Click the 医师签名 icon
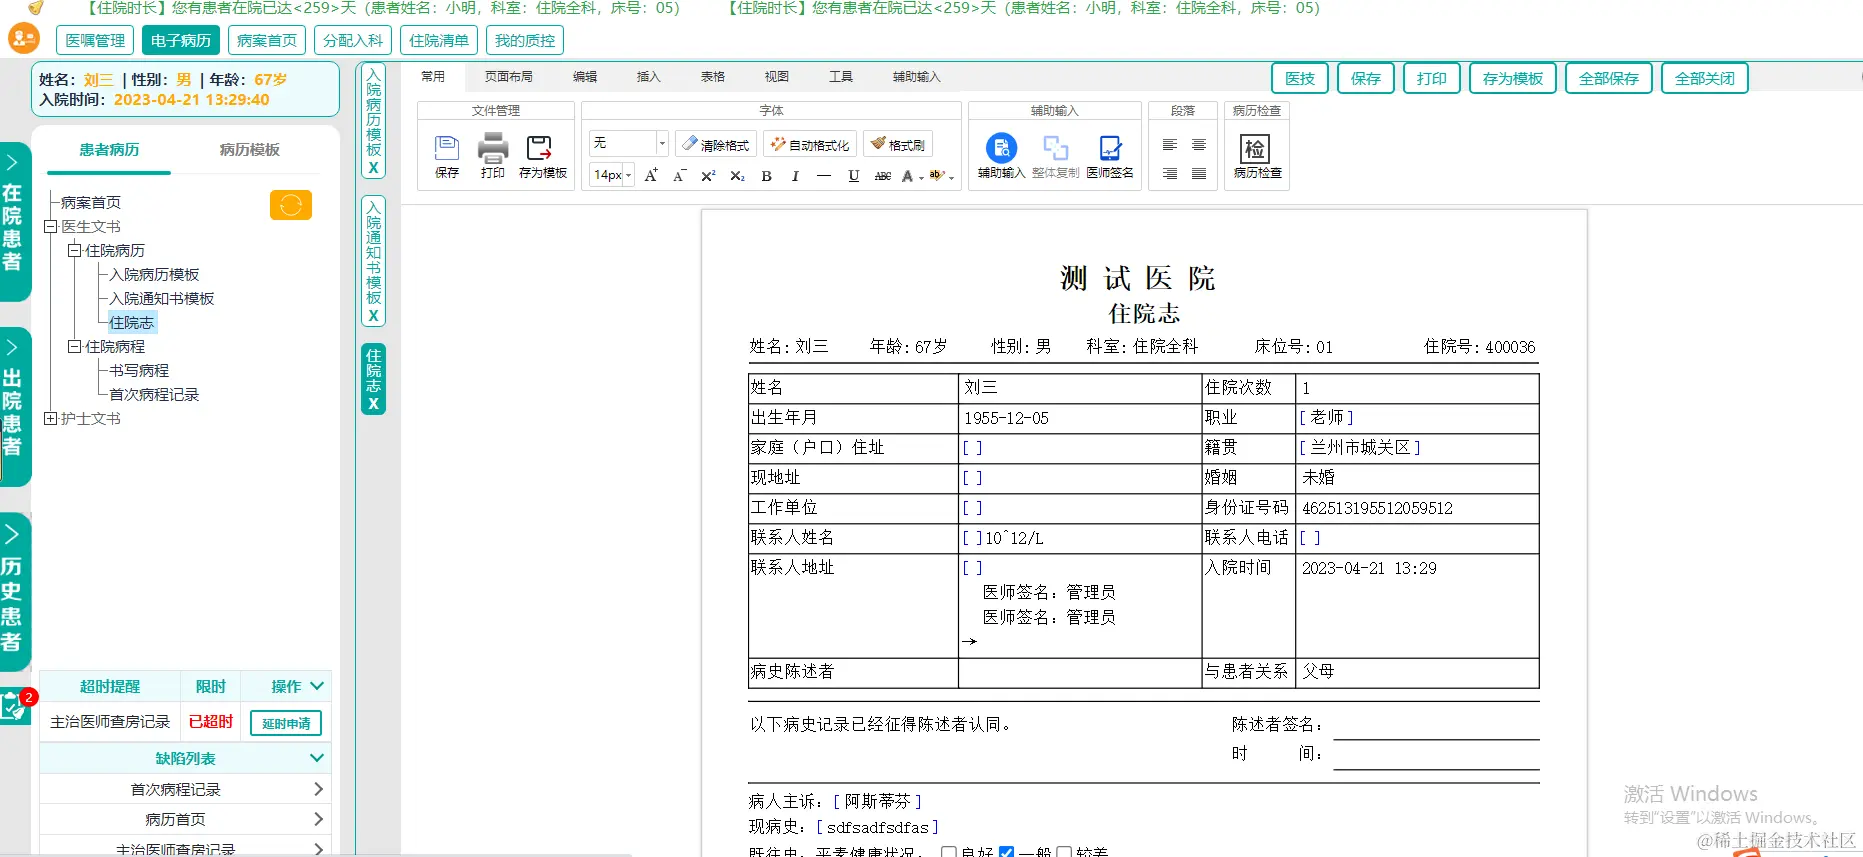 [x=1110, y=148]
